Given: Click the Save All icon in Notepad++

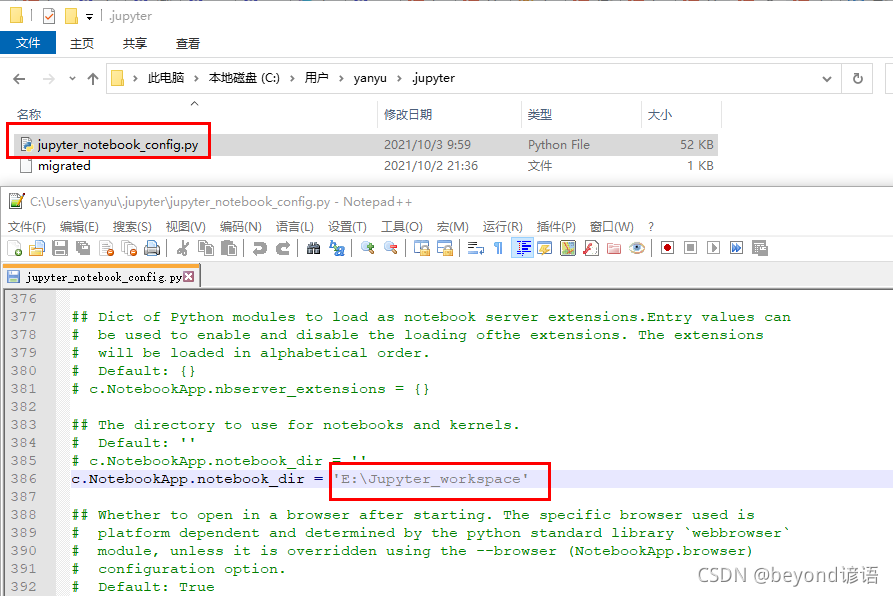Looking at the screenshot, I should (x=83, y=248).
